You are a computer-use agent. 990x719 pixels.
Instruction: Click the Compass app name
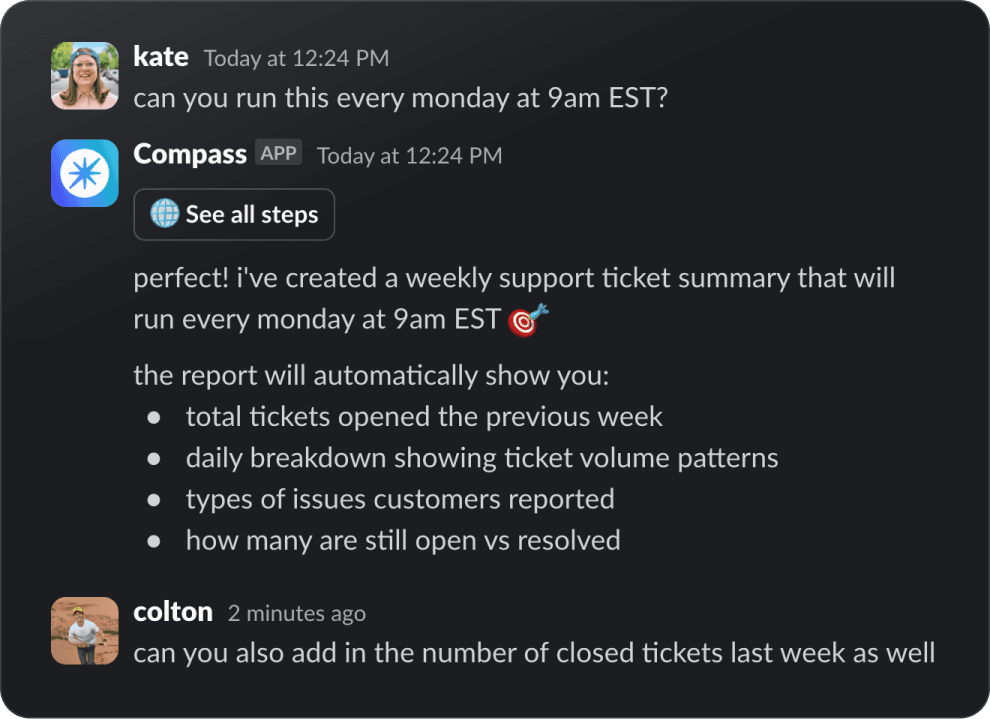click(x=190, y=153)
